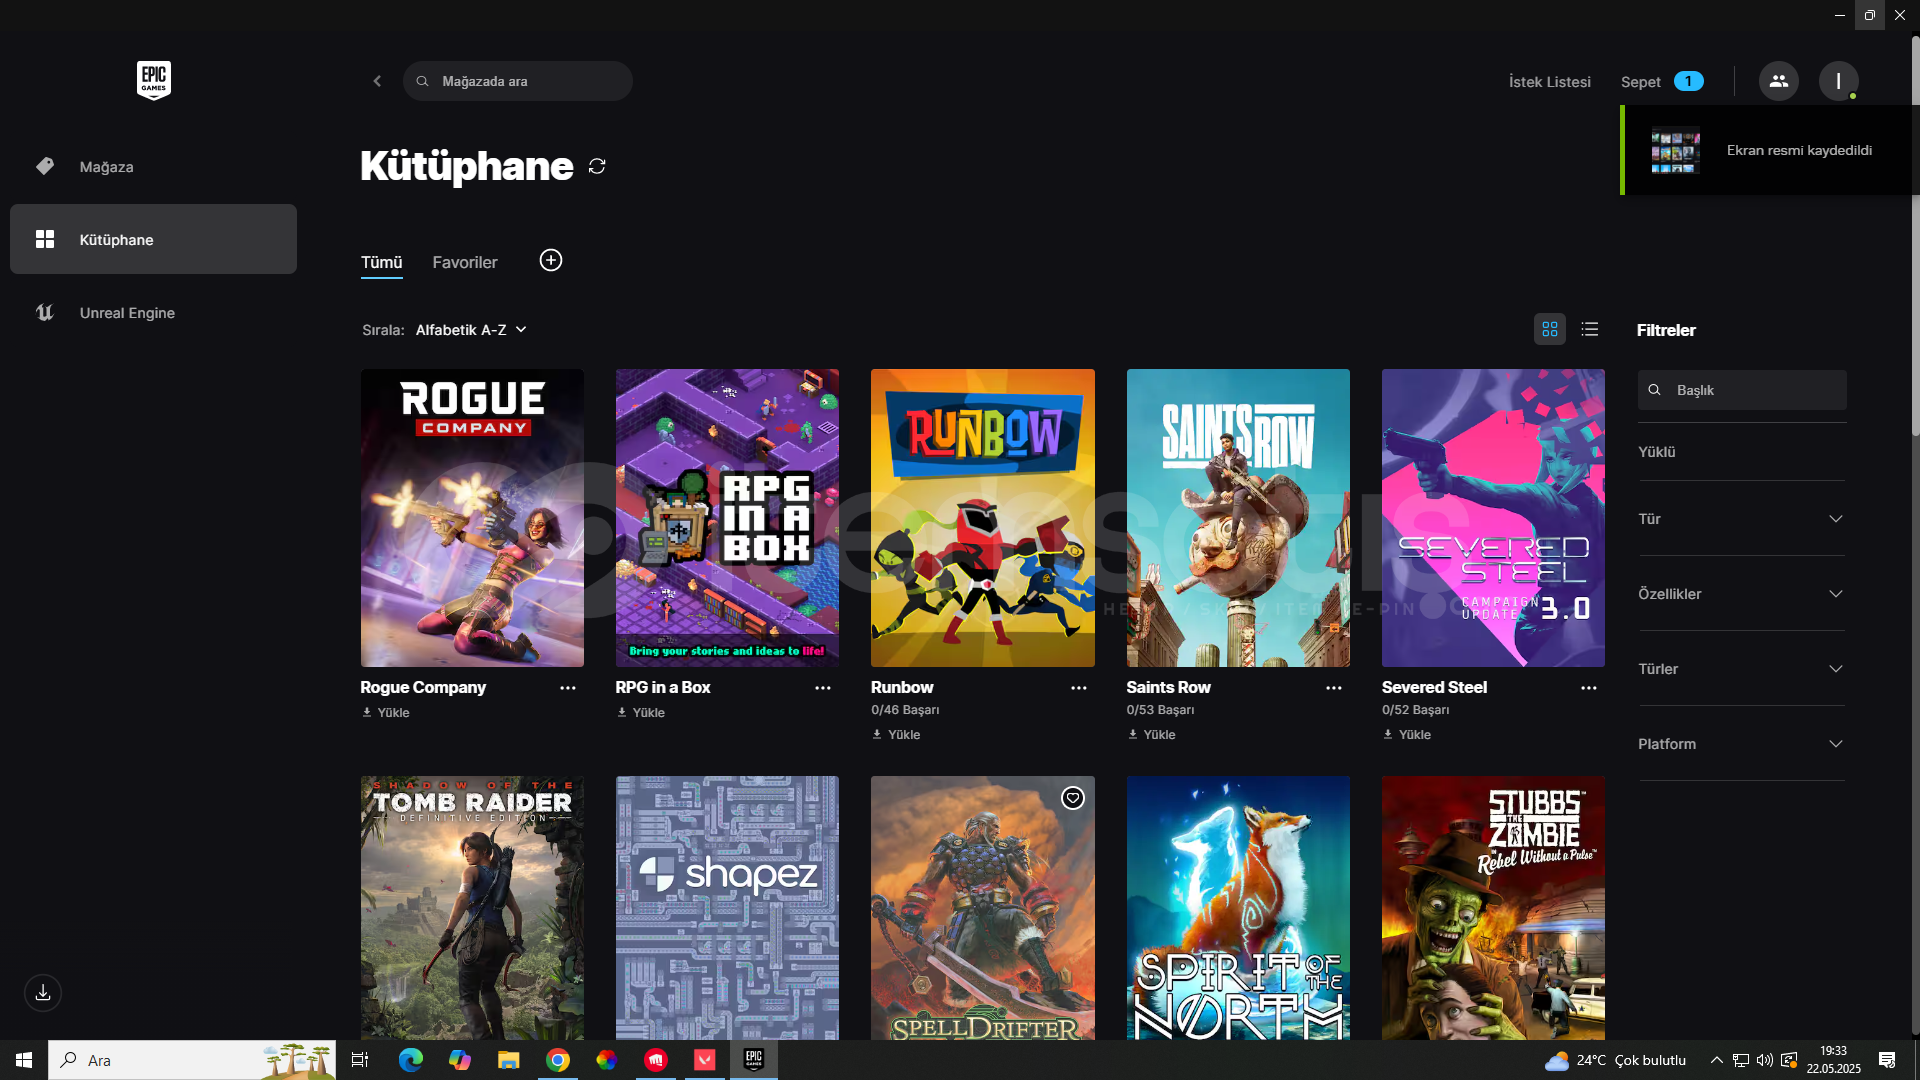This screenshot has height=1080, width=1920.
Task: Go back using the back arrow
Action: [x=377, y=81]
